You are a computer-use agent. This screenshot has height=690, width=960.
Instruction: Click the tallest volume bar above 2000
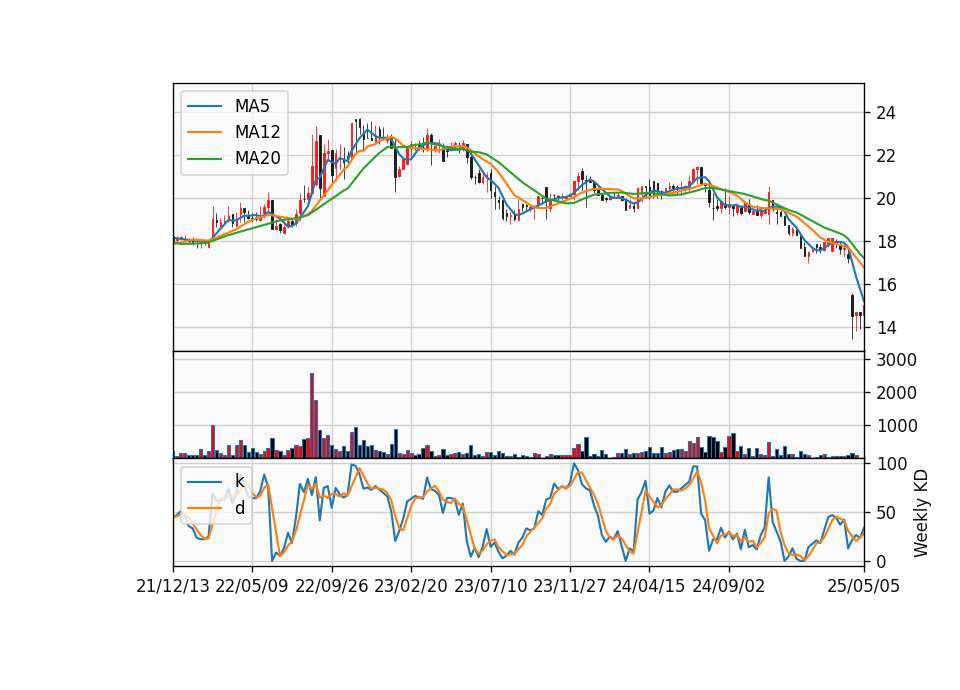pyautogui.click(x=312, y=416)
